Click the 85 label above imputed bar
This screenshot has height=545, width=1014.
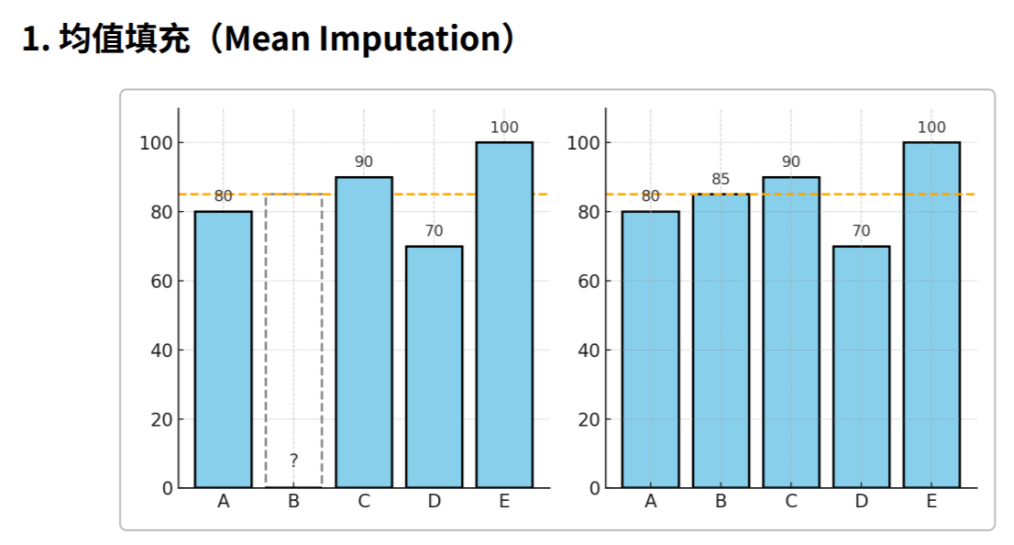click(720, 179)
